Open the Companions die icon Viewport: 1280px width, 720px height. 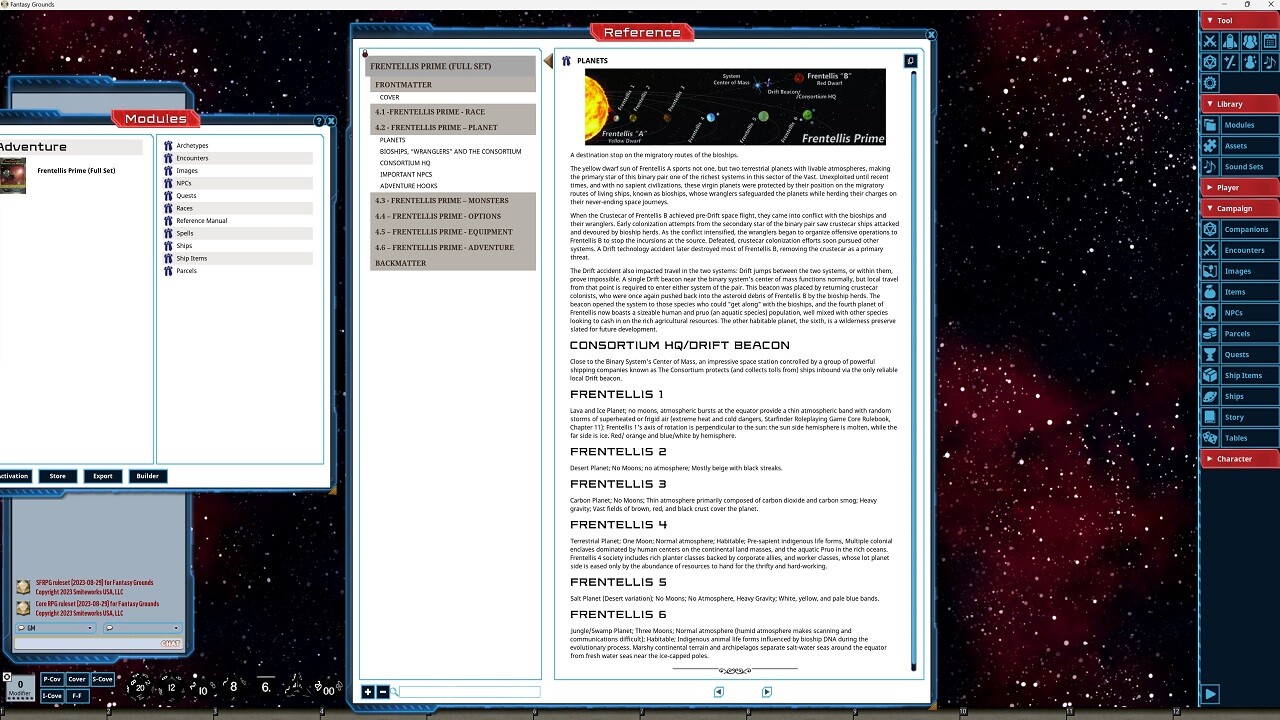pyautogui.click(x=1210, y=229)
